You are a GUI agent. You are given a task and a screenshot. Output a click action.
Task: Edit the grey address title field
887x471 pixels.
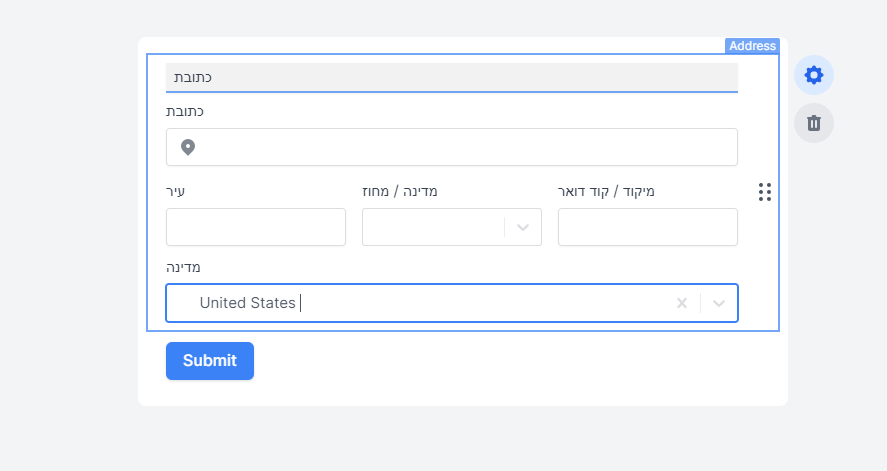point(452,77)
